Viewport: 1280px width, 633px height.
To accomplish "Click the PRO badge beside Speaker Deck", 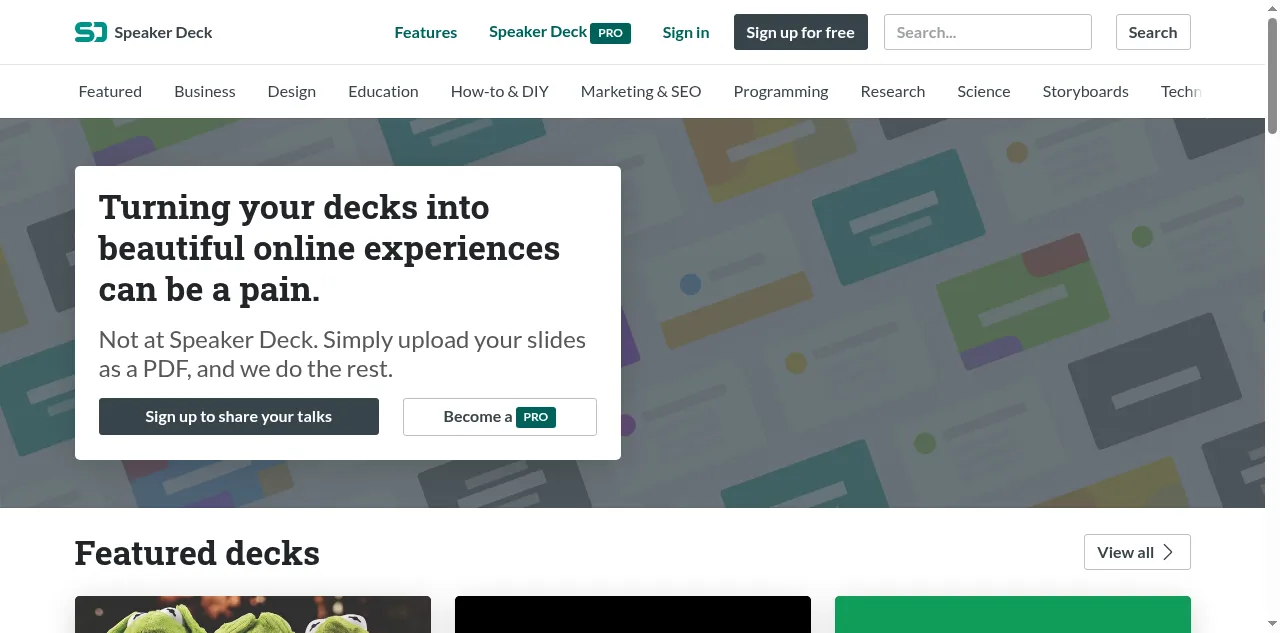I will click(610, 32).
